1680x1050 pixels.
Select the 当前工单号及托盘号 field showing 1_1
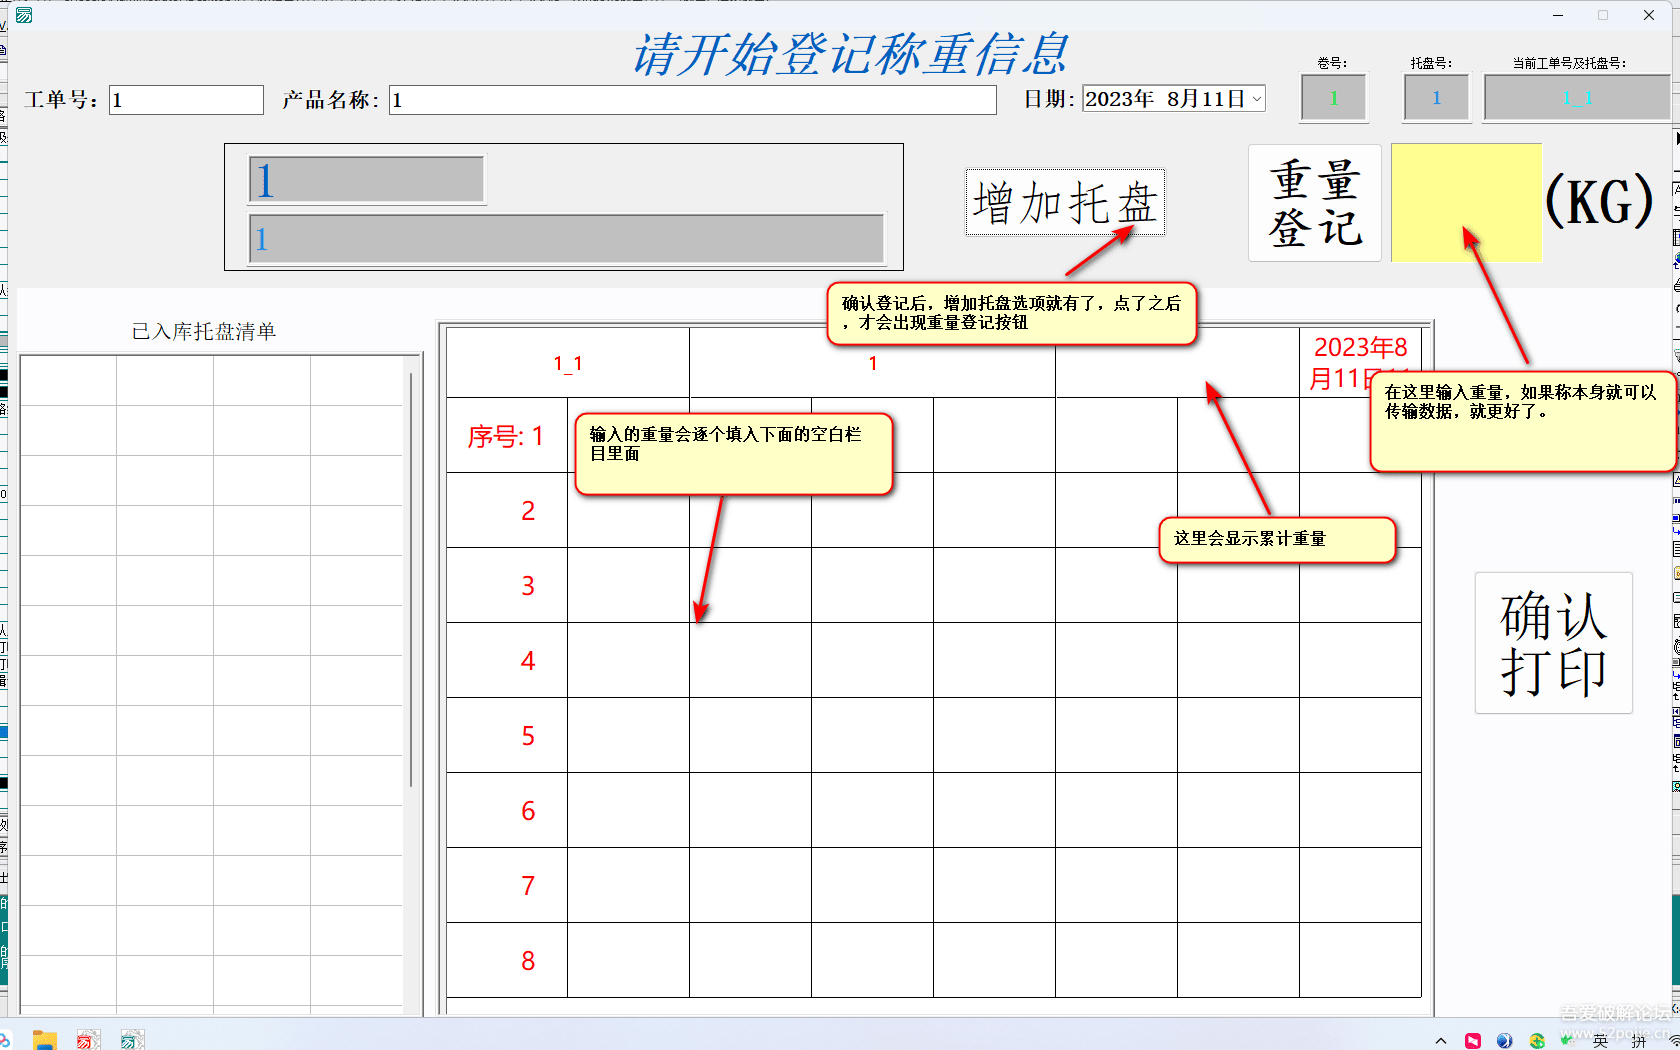pos(1576,97)
